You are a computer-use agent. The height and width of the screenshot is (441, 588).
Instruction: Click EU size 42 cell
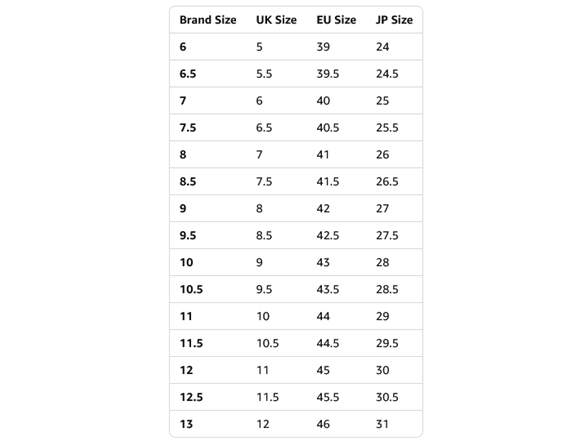click(x=323, y=208)
